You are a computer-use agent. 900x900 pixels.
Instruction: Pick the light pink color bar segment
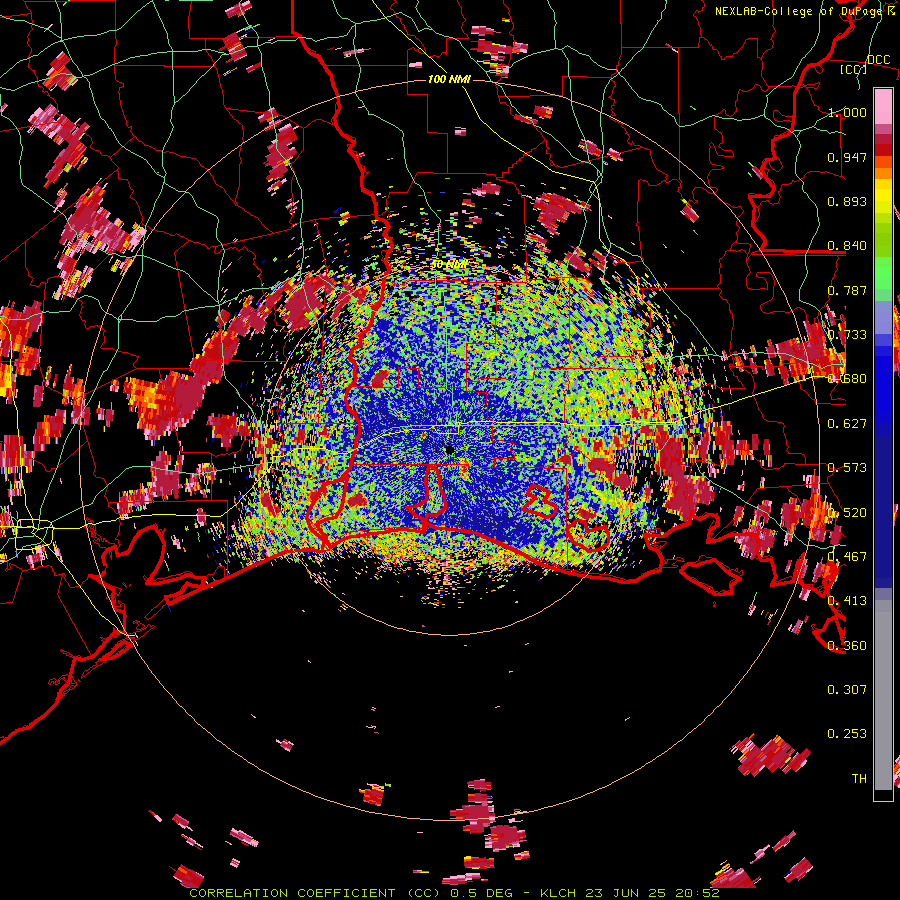(x=883, y=107)
